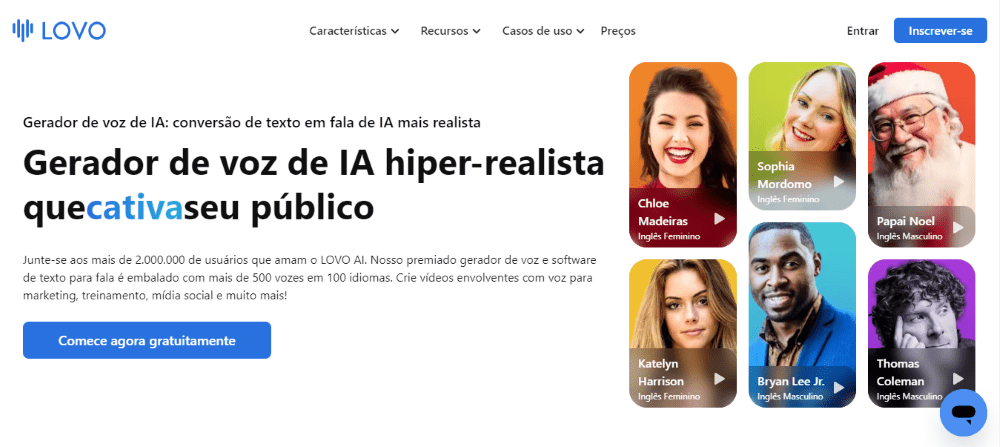Play Katelyn Harrison voice sample
This screenshot has width=1000, height=447.
719,379
